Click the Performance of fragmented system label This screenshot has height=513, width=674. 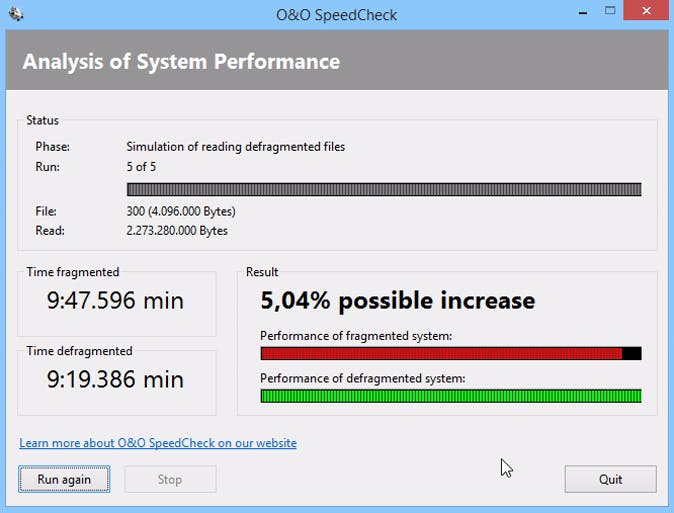click(x=356, y=336)
